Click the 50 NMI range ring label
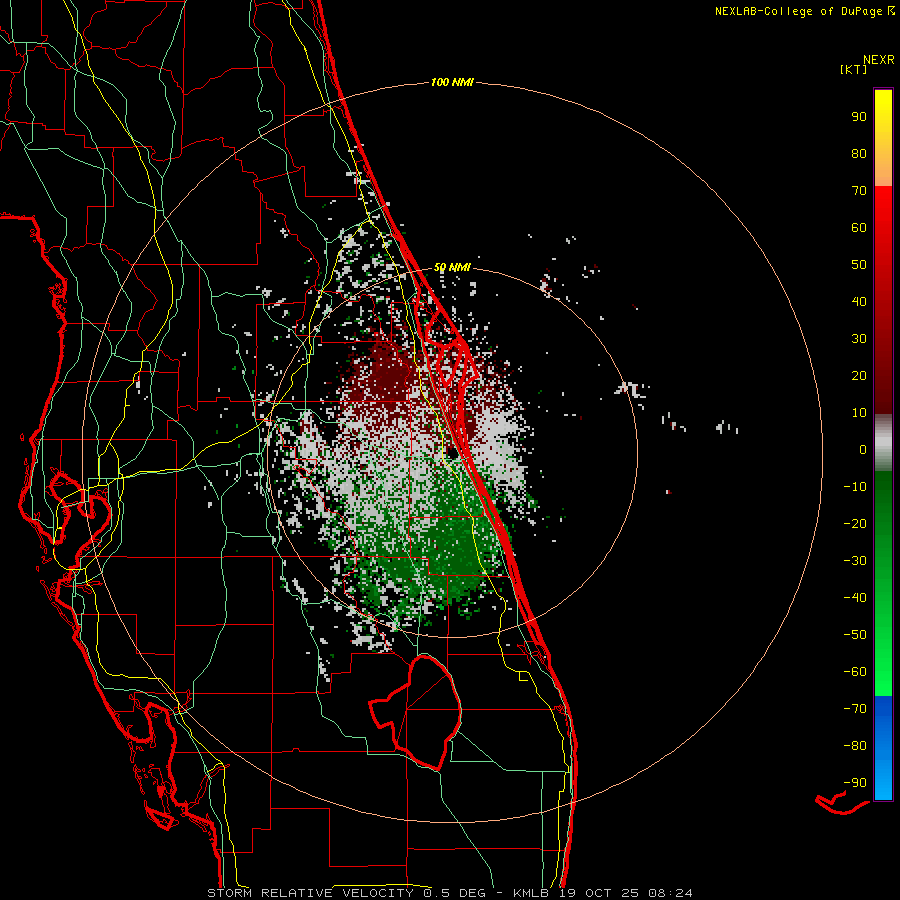The height and width of the screenshot is (900, 900). pyautogui.click(x=452, y=267)
